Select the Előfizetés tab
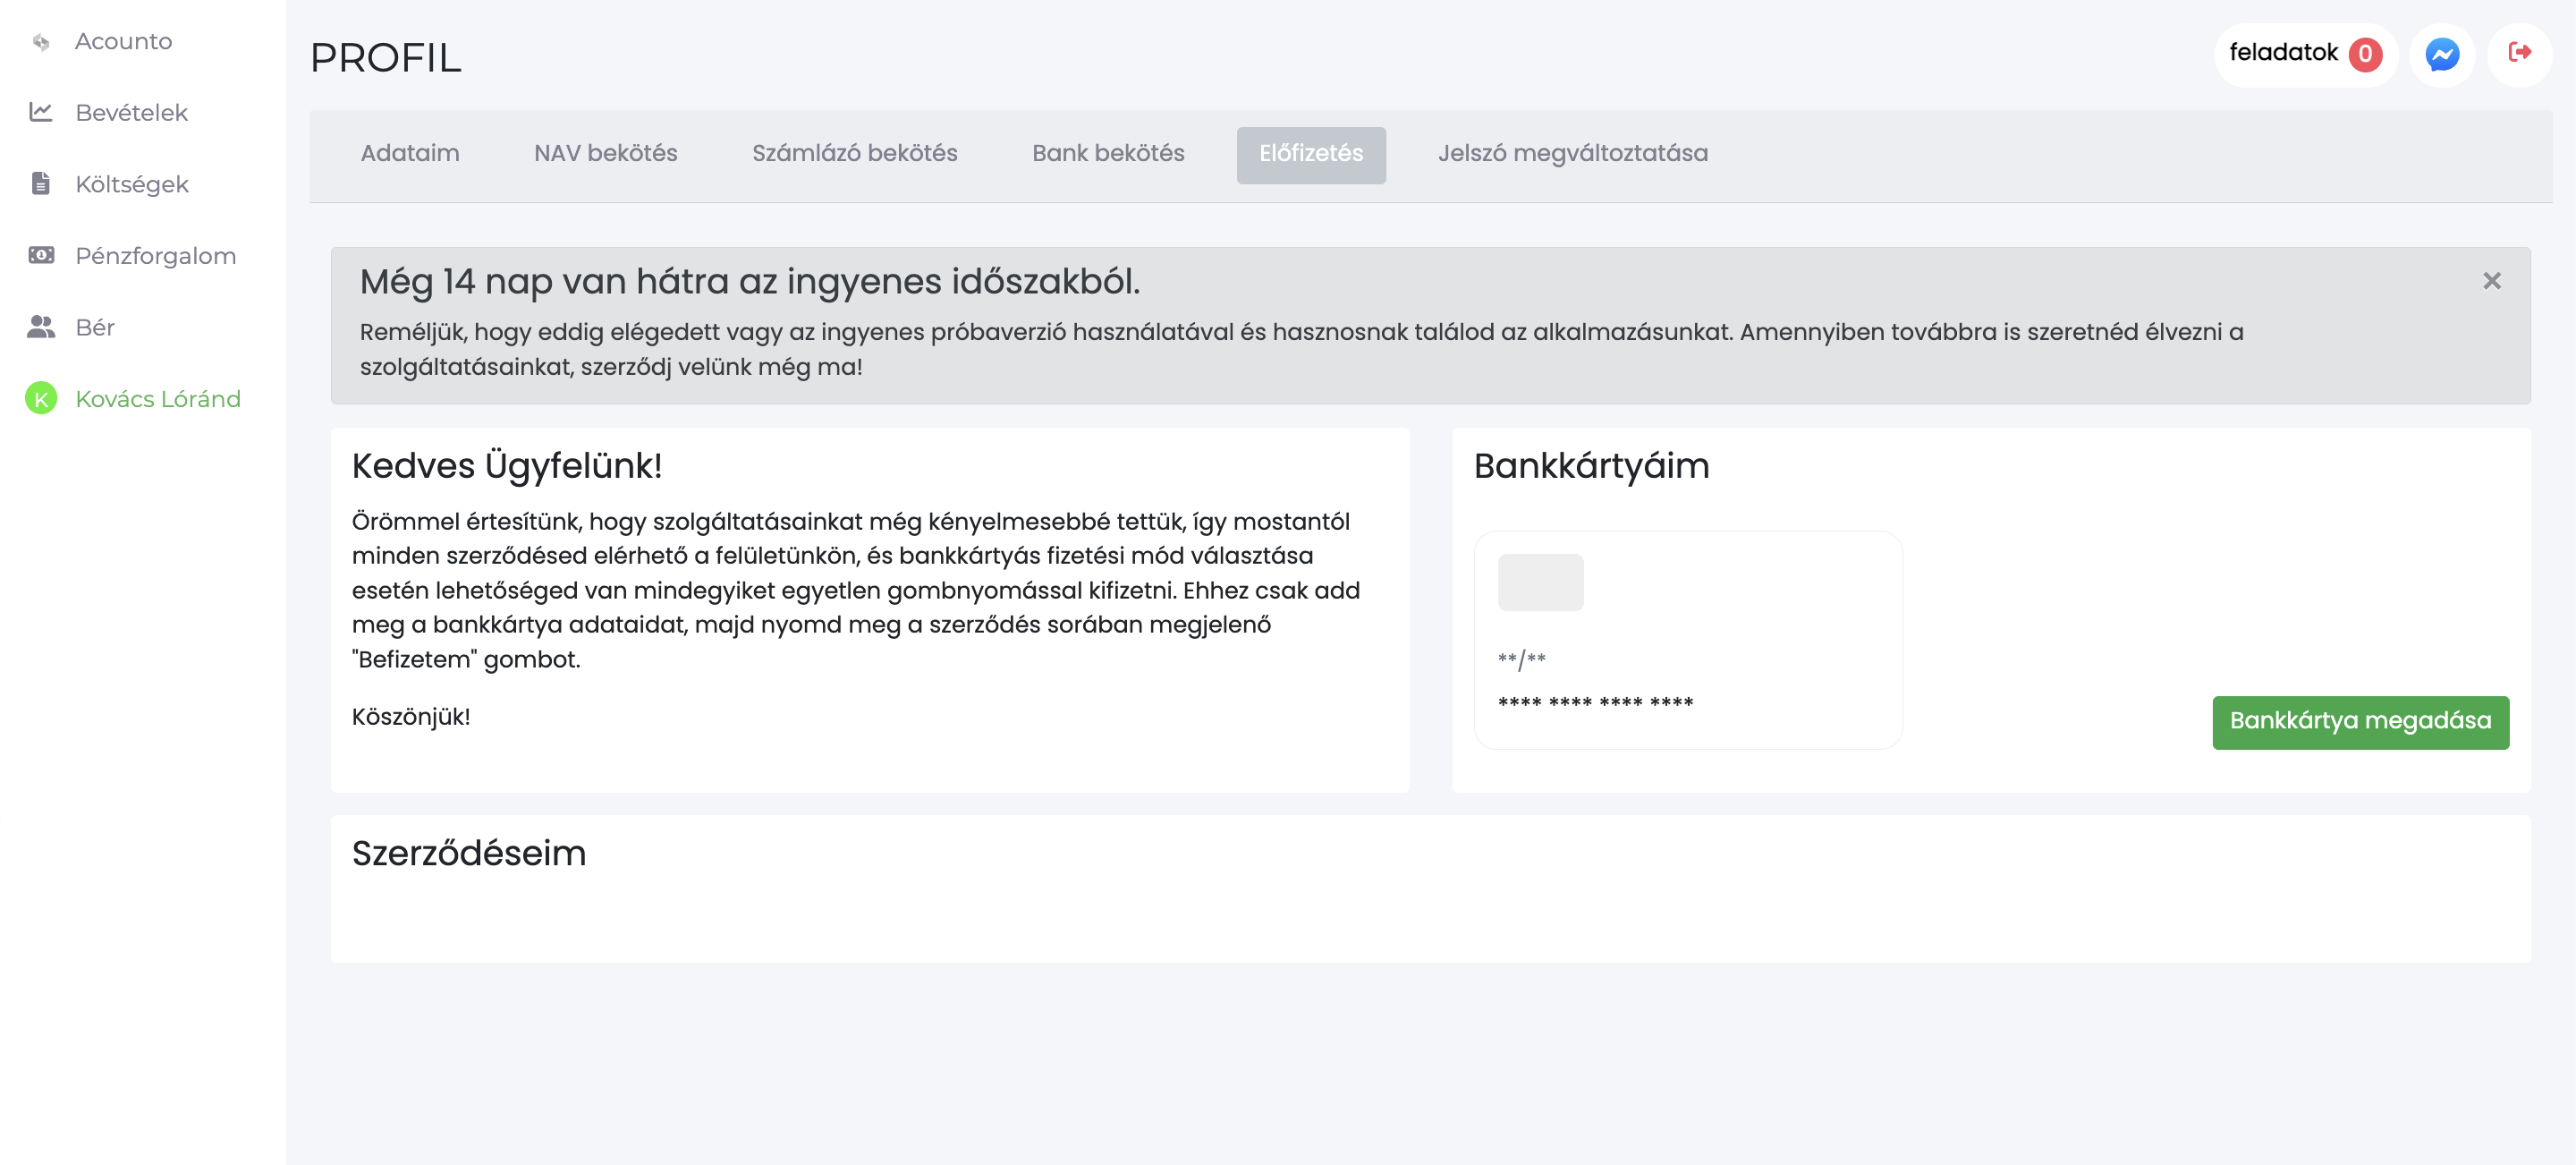 coord(1310,154)
